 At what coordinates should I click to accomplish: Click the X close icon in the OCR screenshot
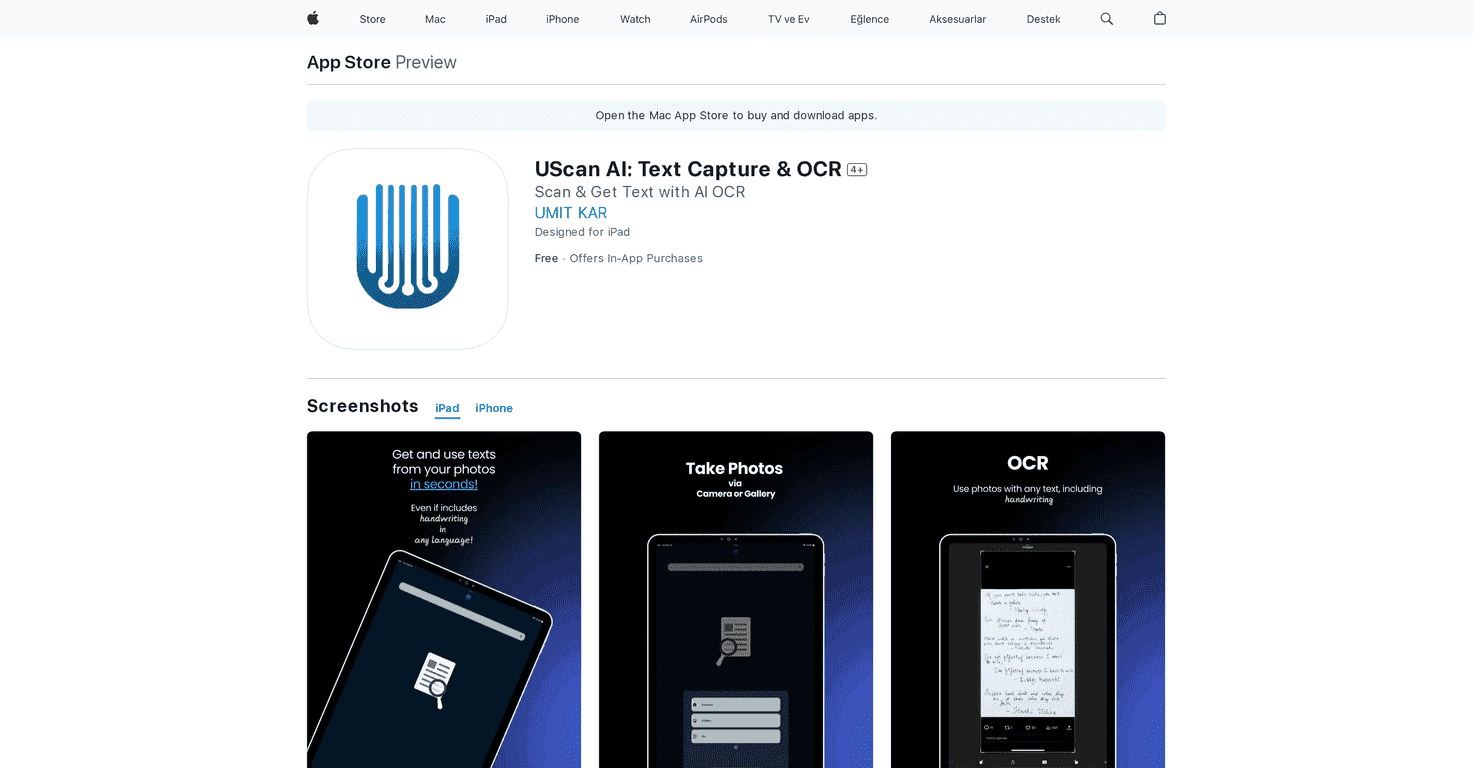pos(987,567)
